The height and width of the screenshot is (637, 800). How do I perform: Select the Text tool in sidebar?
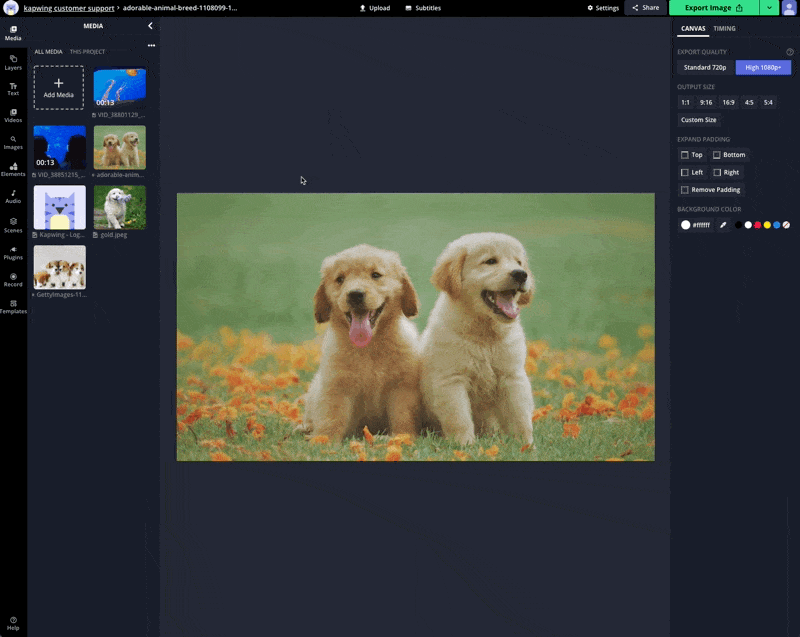coord(13,89)
